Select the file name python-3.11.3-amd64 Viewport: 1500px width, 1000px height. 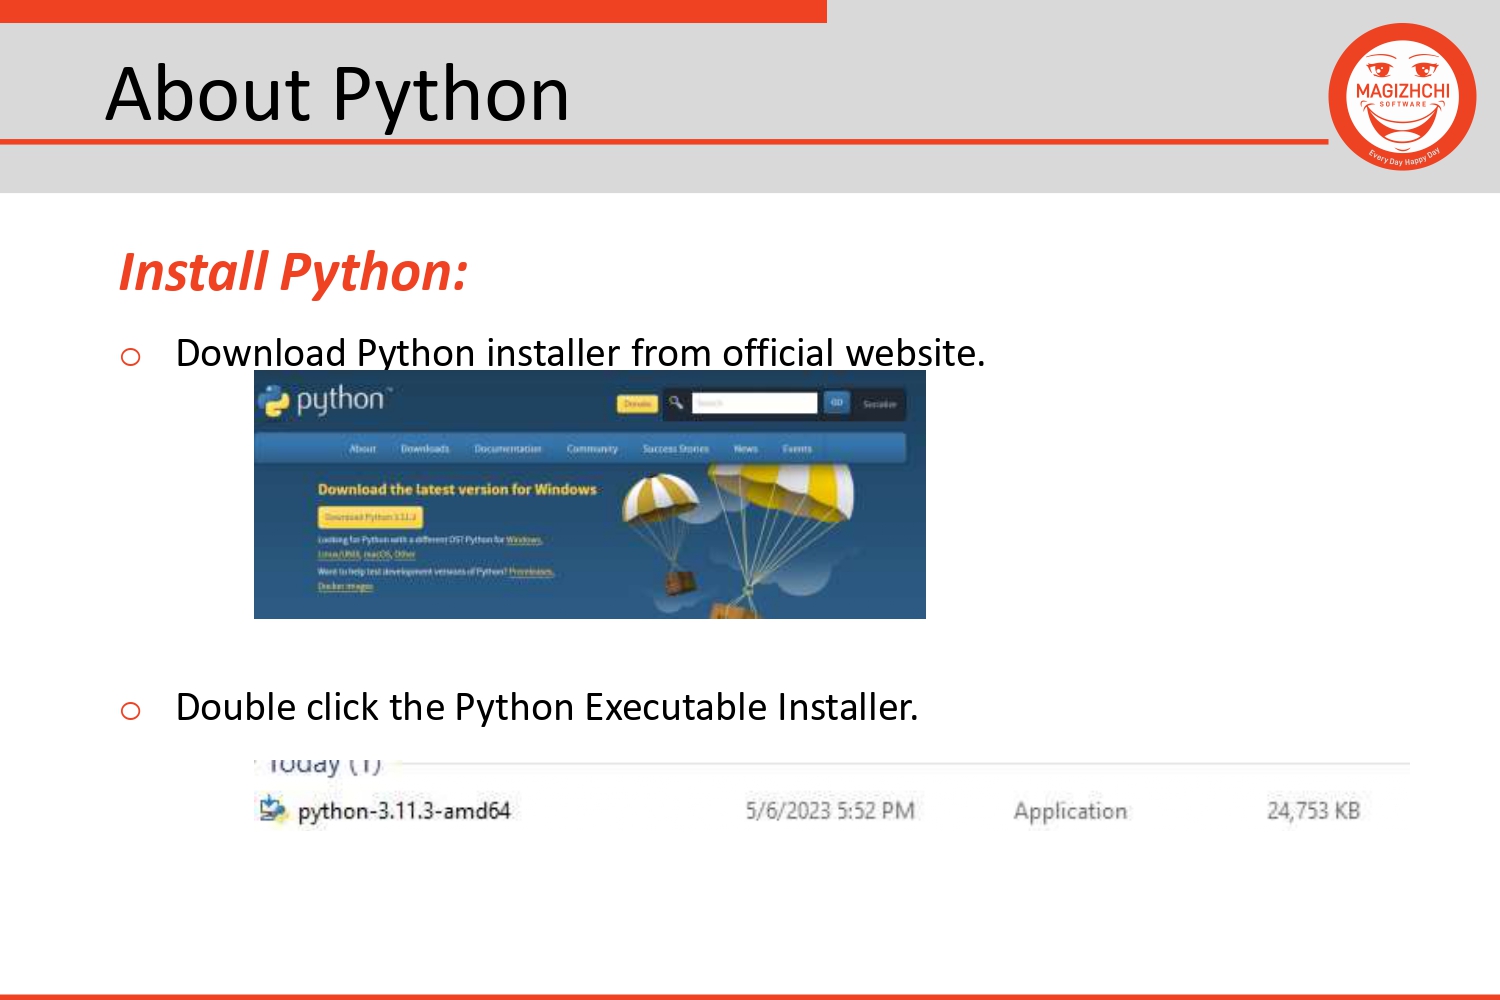(404, 811)
